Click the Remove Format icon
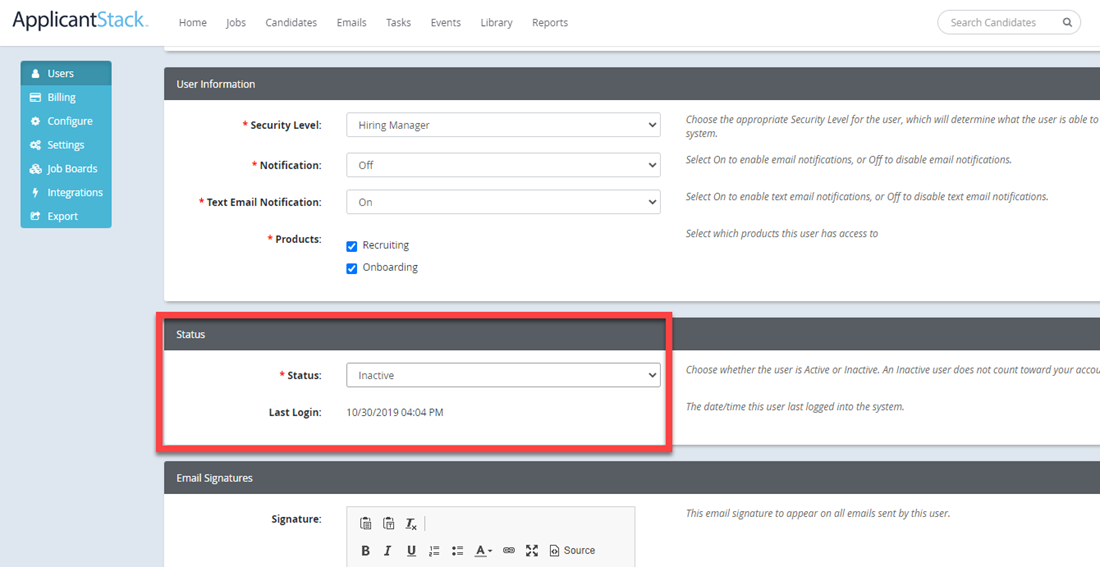Image resolution: width=1100 pixels, height=567 pixels. (x=411, y=523)
